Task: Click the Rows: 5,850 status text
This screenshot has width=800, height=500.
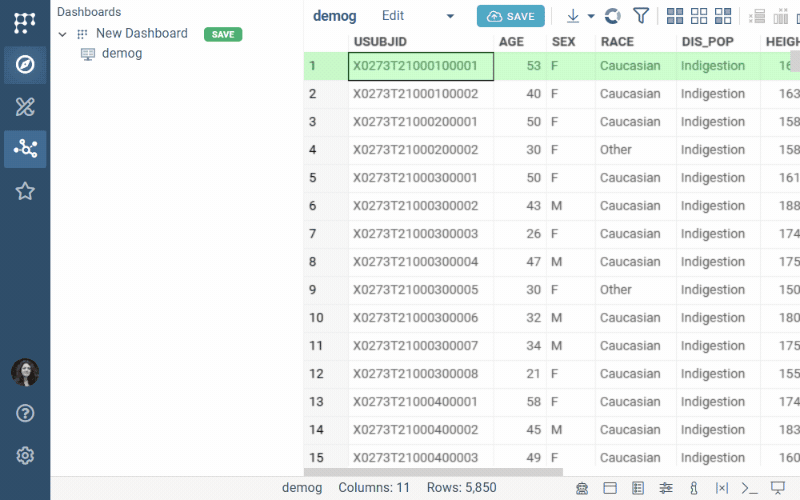Action: (x=461, y=488)
